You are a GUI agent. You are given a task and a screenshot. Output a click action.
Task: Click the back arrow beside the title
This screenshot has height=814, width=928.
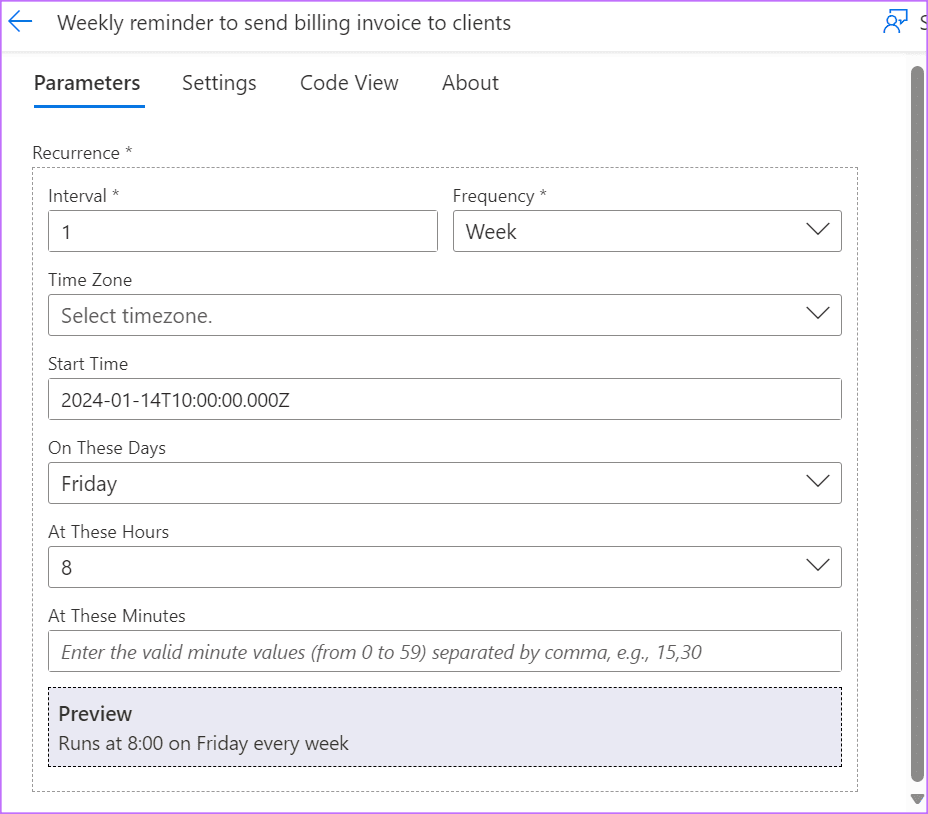(x=20, y=23)
